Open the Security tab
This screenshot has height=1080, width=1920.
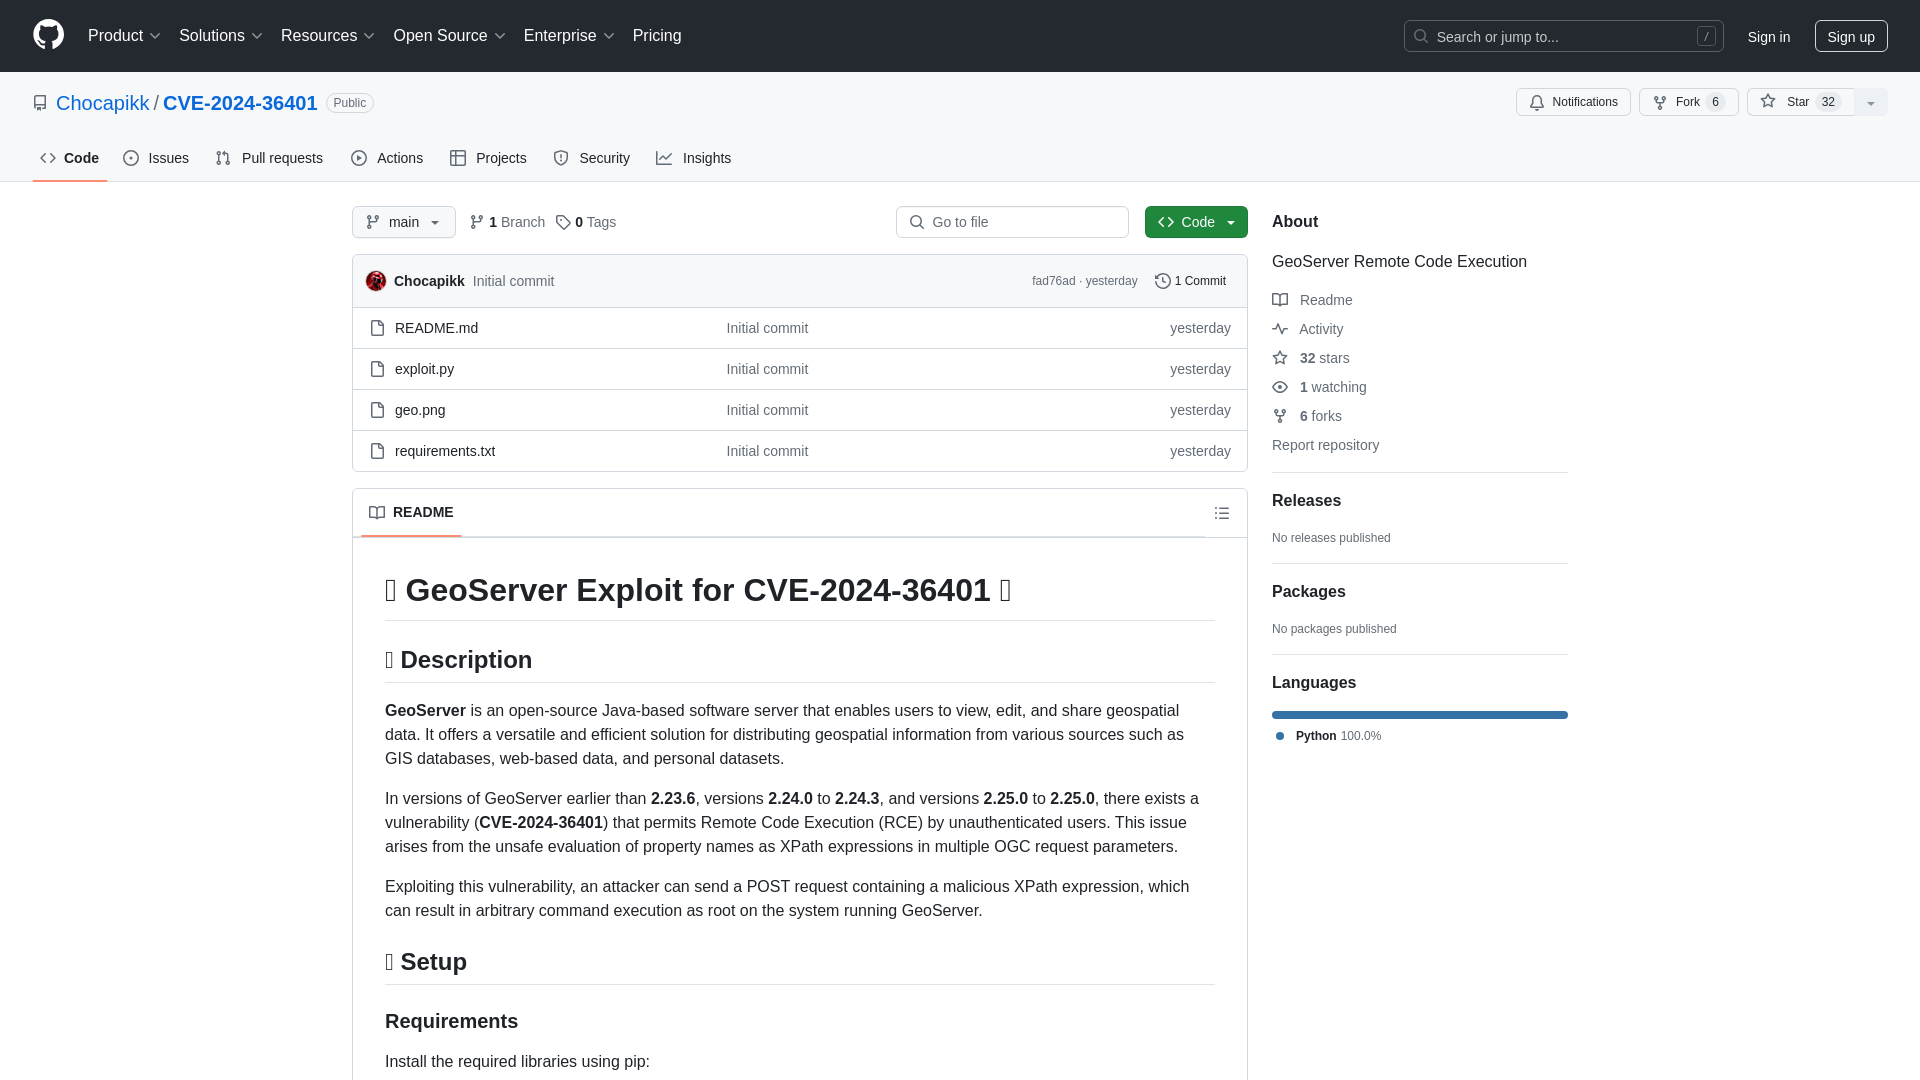pos(592,158)
